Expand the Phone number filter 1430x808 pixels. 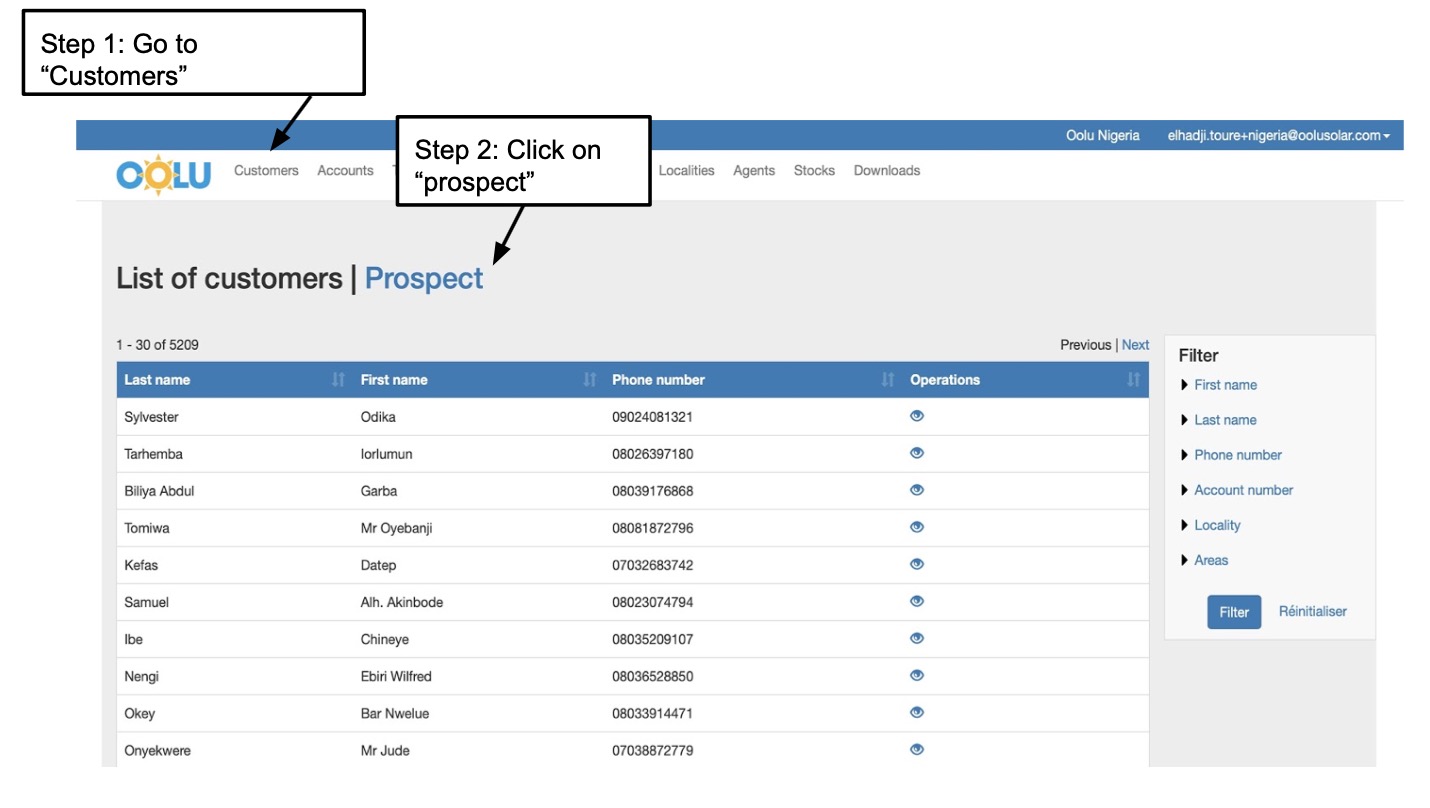click(x=1237, y=455)
